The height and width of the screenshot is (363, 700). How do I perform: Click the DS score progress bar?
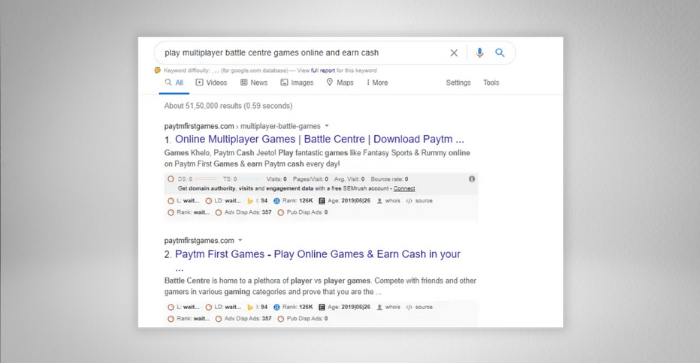pyautogui.click(x=205, y=179)
